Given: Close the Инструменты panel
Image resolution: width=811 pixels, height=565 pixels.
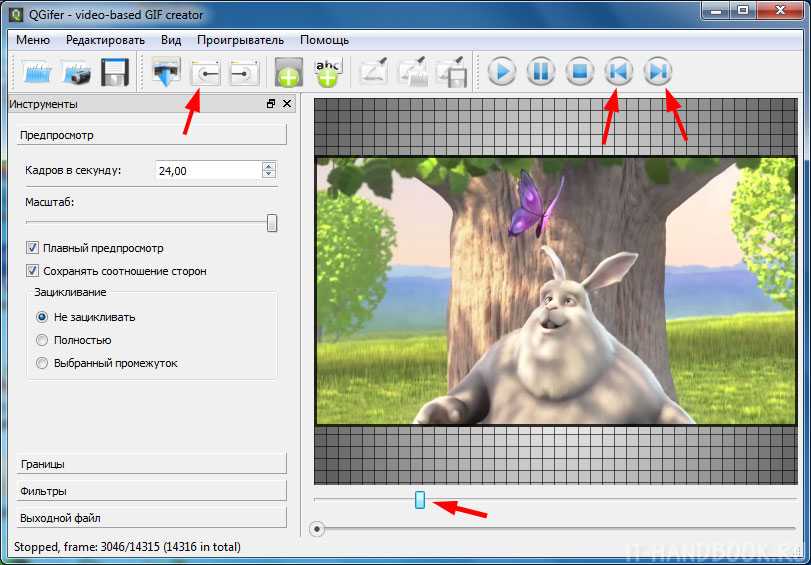Looking at the screenshot, I should (287, 104).
